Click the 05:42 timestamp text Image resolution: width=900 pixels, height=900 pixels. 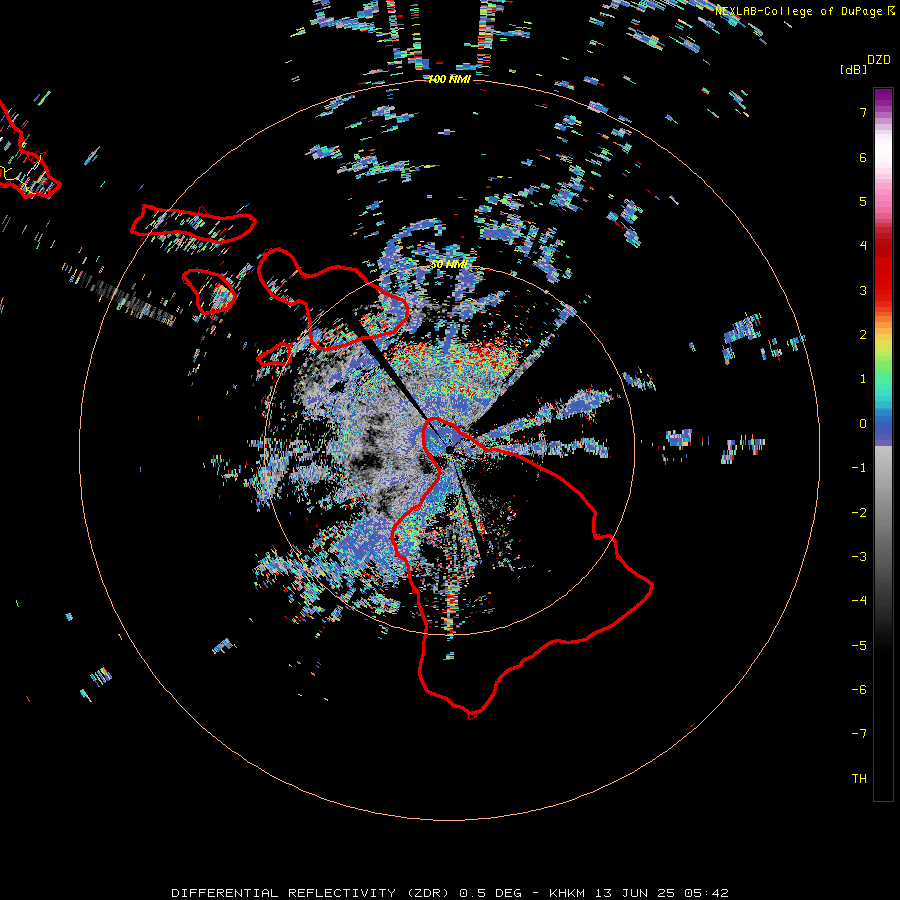click(x=706, y=893)
